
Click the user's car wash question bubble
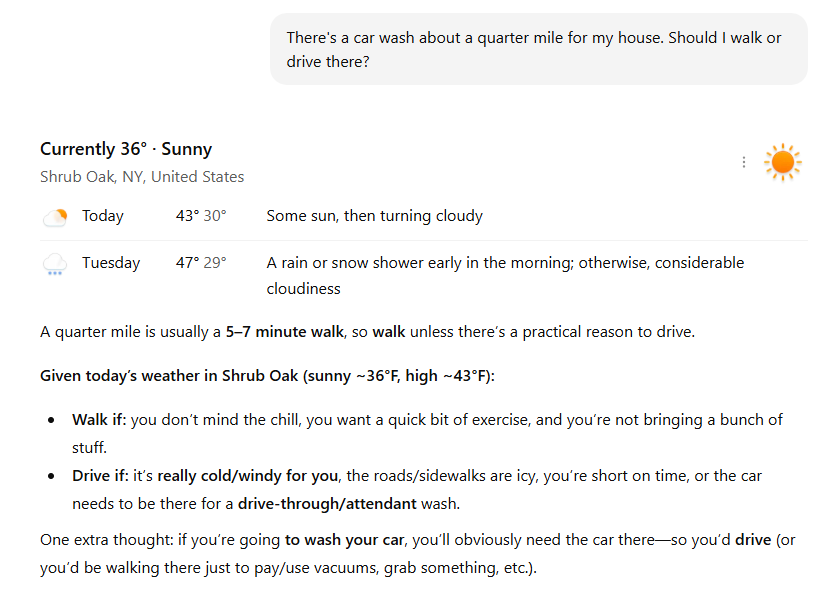(x=538, y=49)
